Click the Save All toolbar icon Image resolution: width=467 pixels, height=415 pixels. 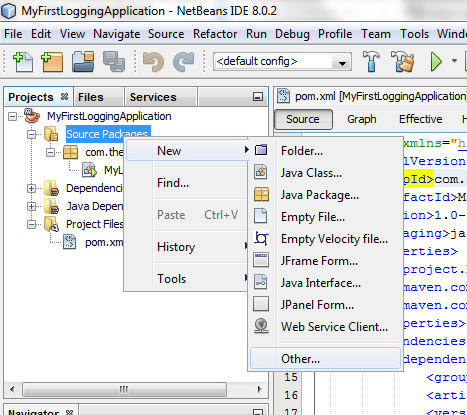[x=114, y=62]
